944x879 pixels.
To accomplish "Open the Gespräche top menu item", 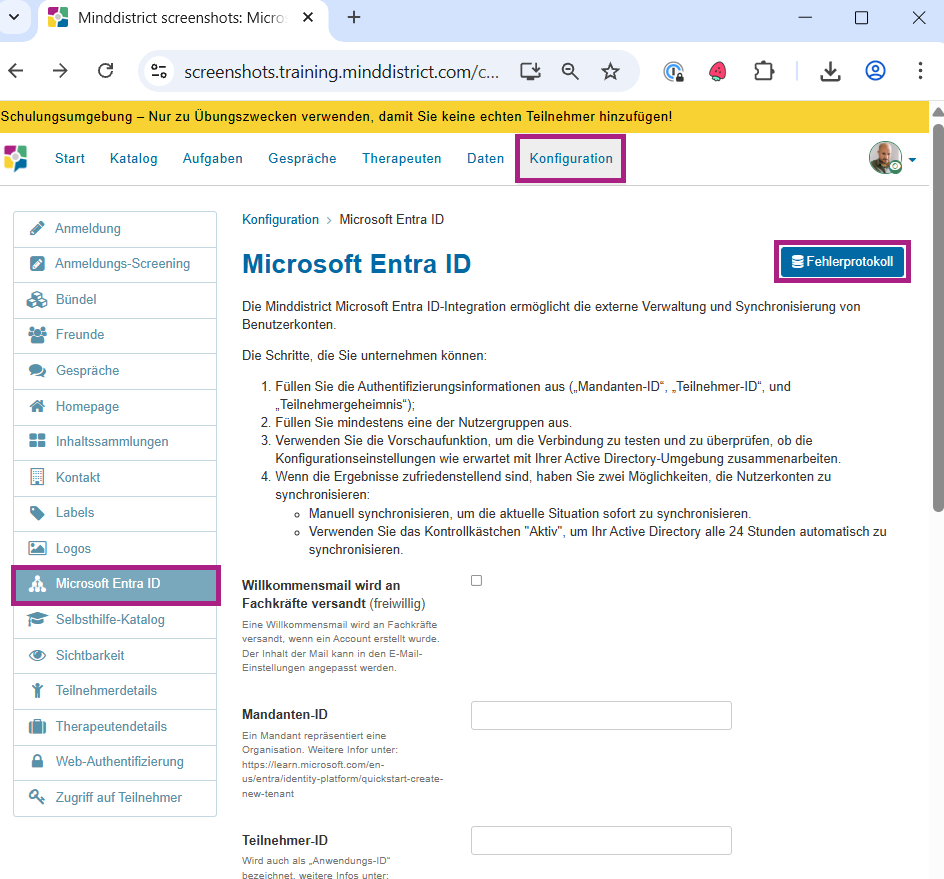I will [302, 158].
